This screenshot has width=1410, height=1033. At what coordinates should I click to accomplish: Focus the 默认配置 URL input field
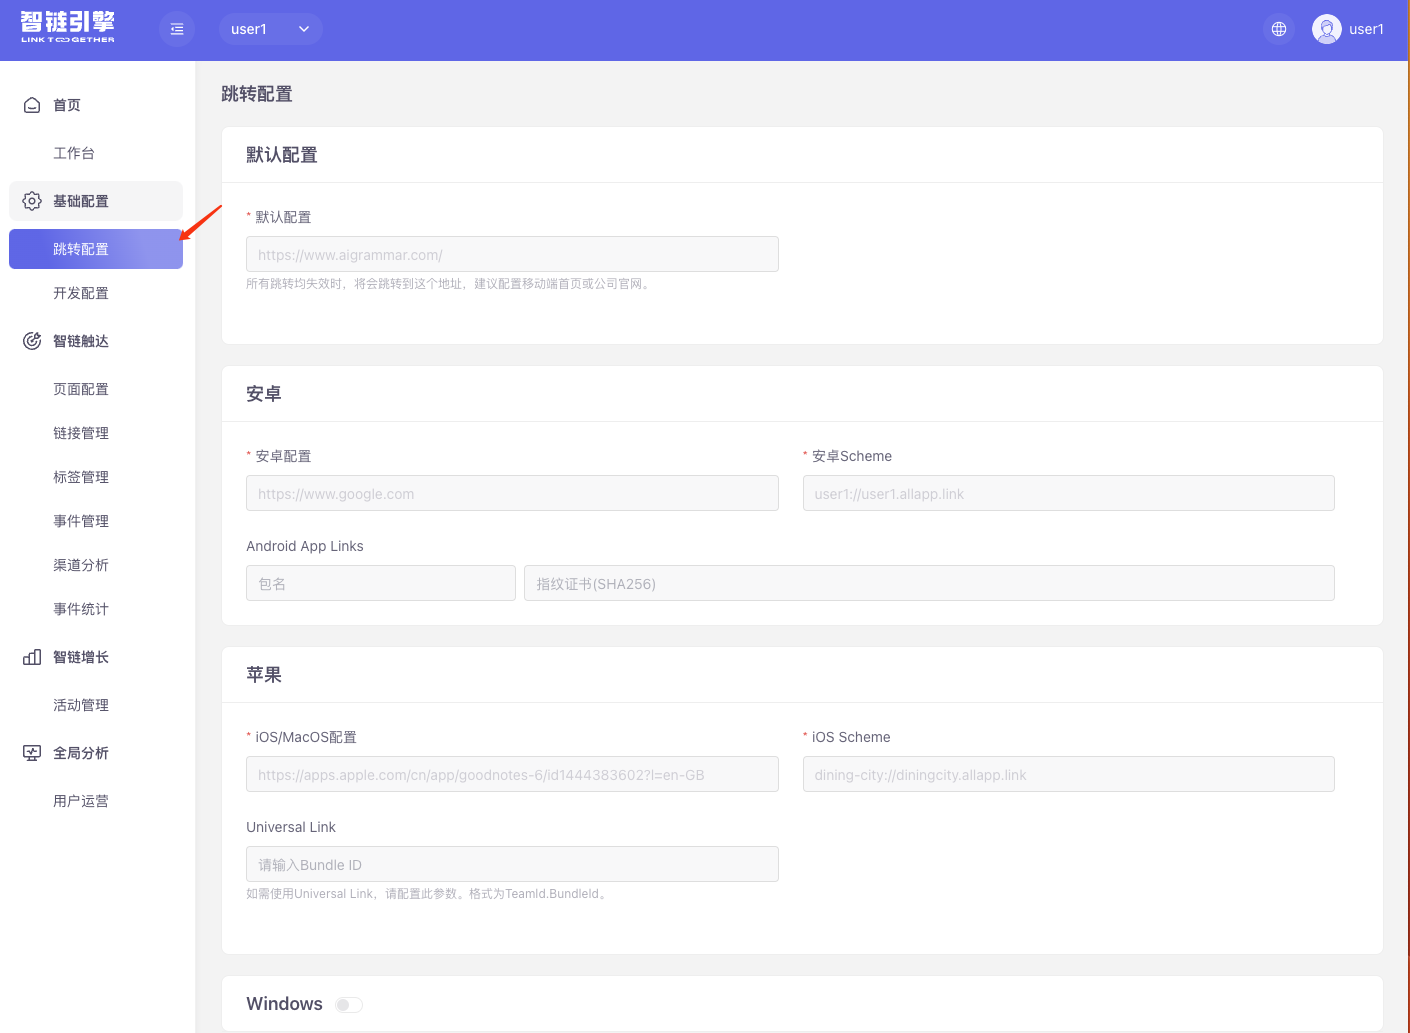point(512,254)
